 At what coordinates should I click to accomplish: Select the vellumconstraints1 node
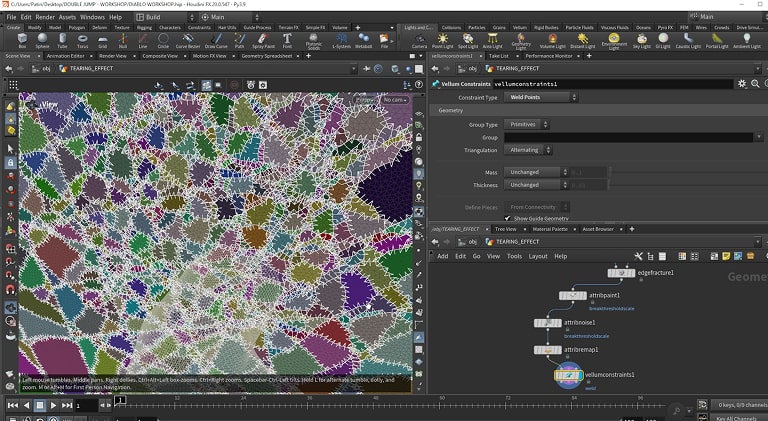[568, 375]
